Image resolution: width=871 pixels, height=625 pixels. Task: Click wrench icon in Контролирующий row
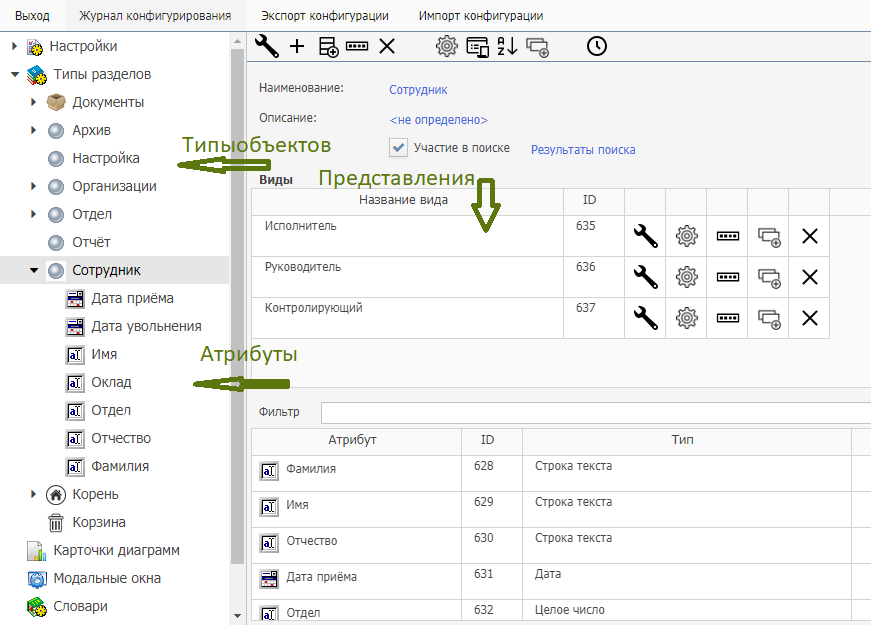(645, 318)
